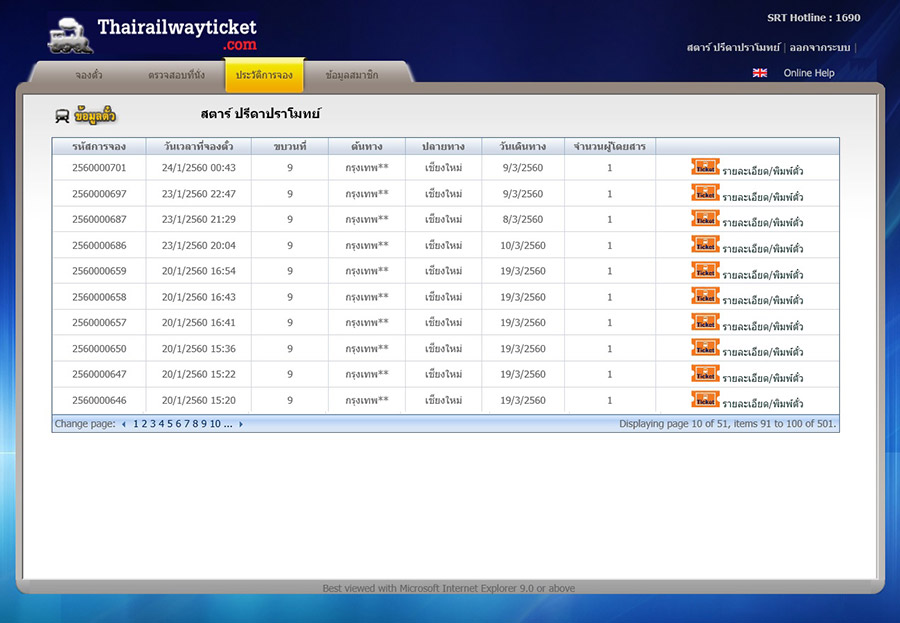Go to next pages arrow in pager
The width and height of the screenshot is (900, 623).
(241, 424)
